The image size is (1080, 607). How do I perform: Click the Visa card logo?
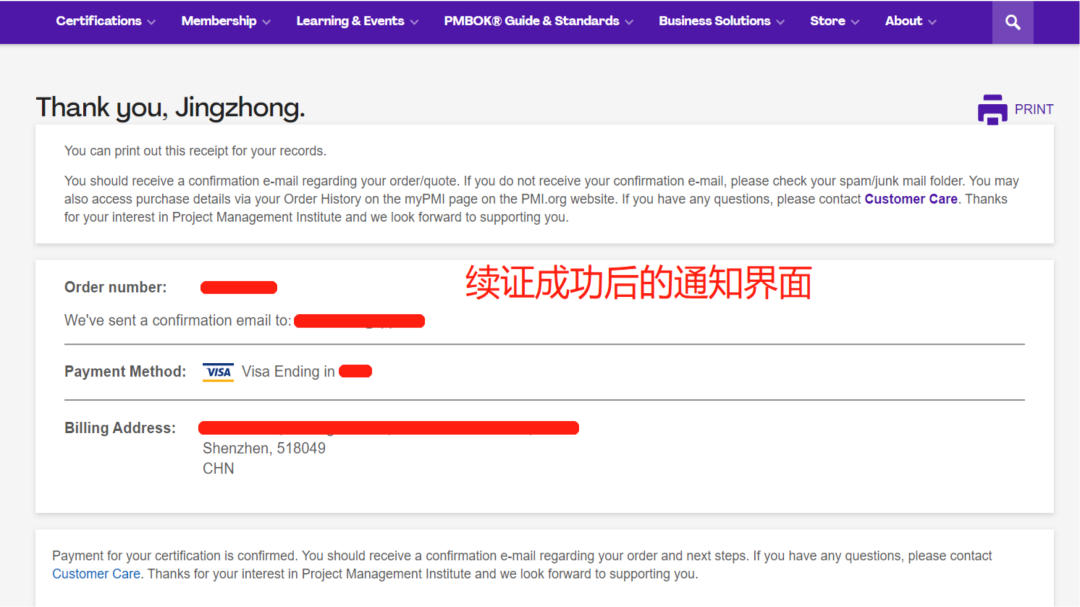coord(218,372)
